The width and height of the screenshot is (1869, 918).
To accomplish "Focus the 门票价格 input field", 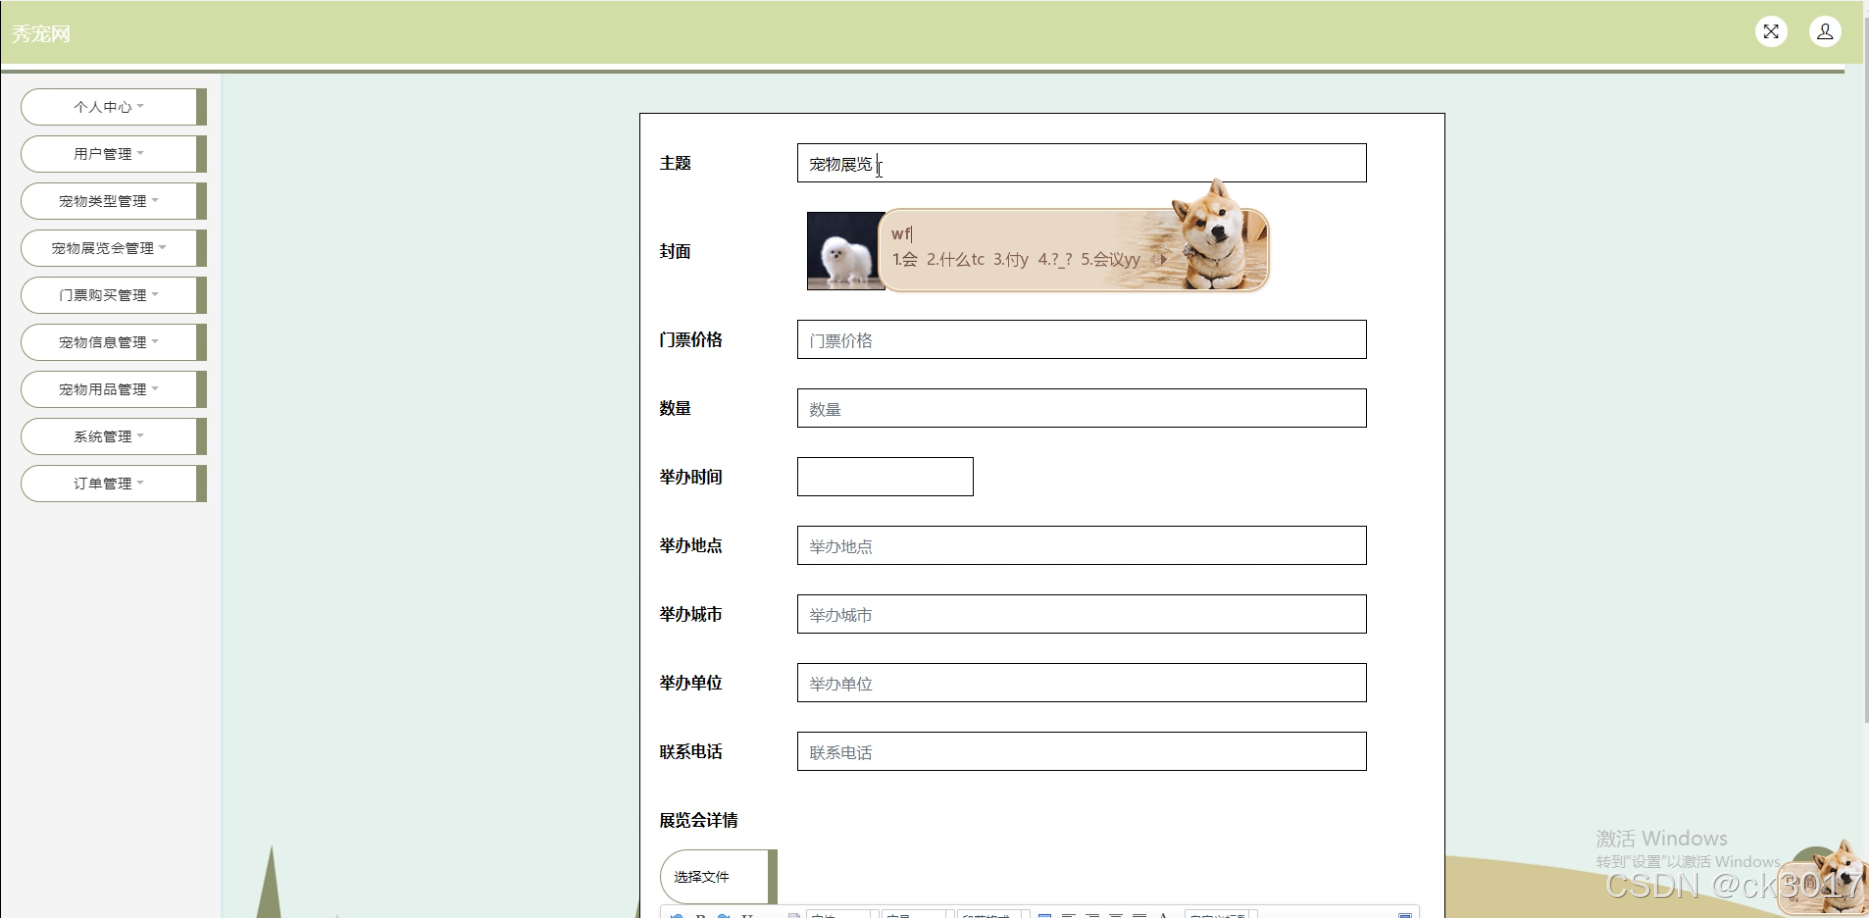I will (x=1081, y=340).
